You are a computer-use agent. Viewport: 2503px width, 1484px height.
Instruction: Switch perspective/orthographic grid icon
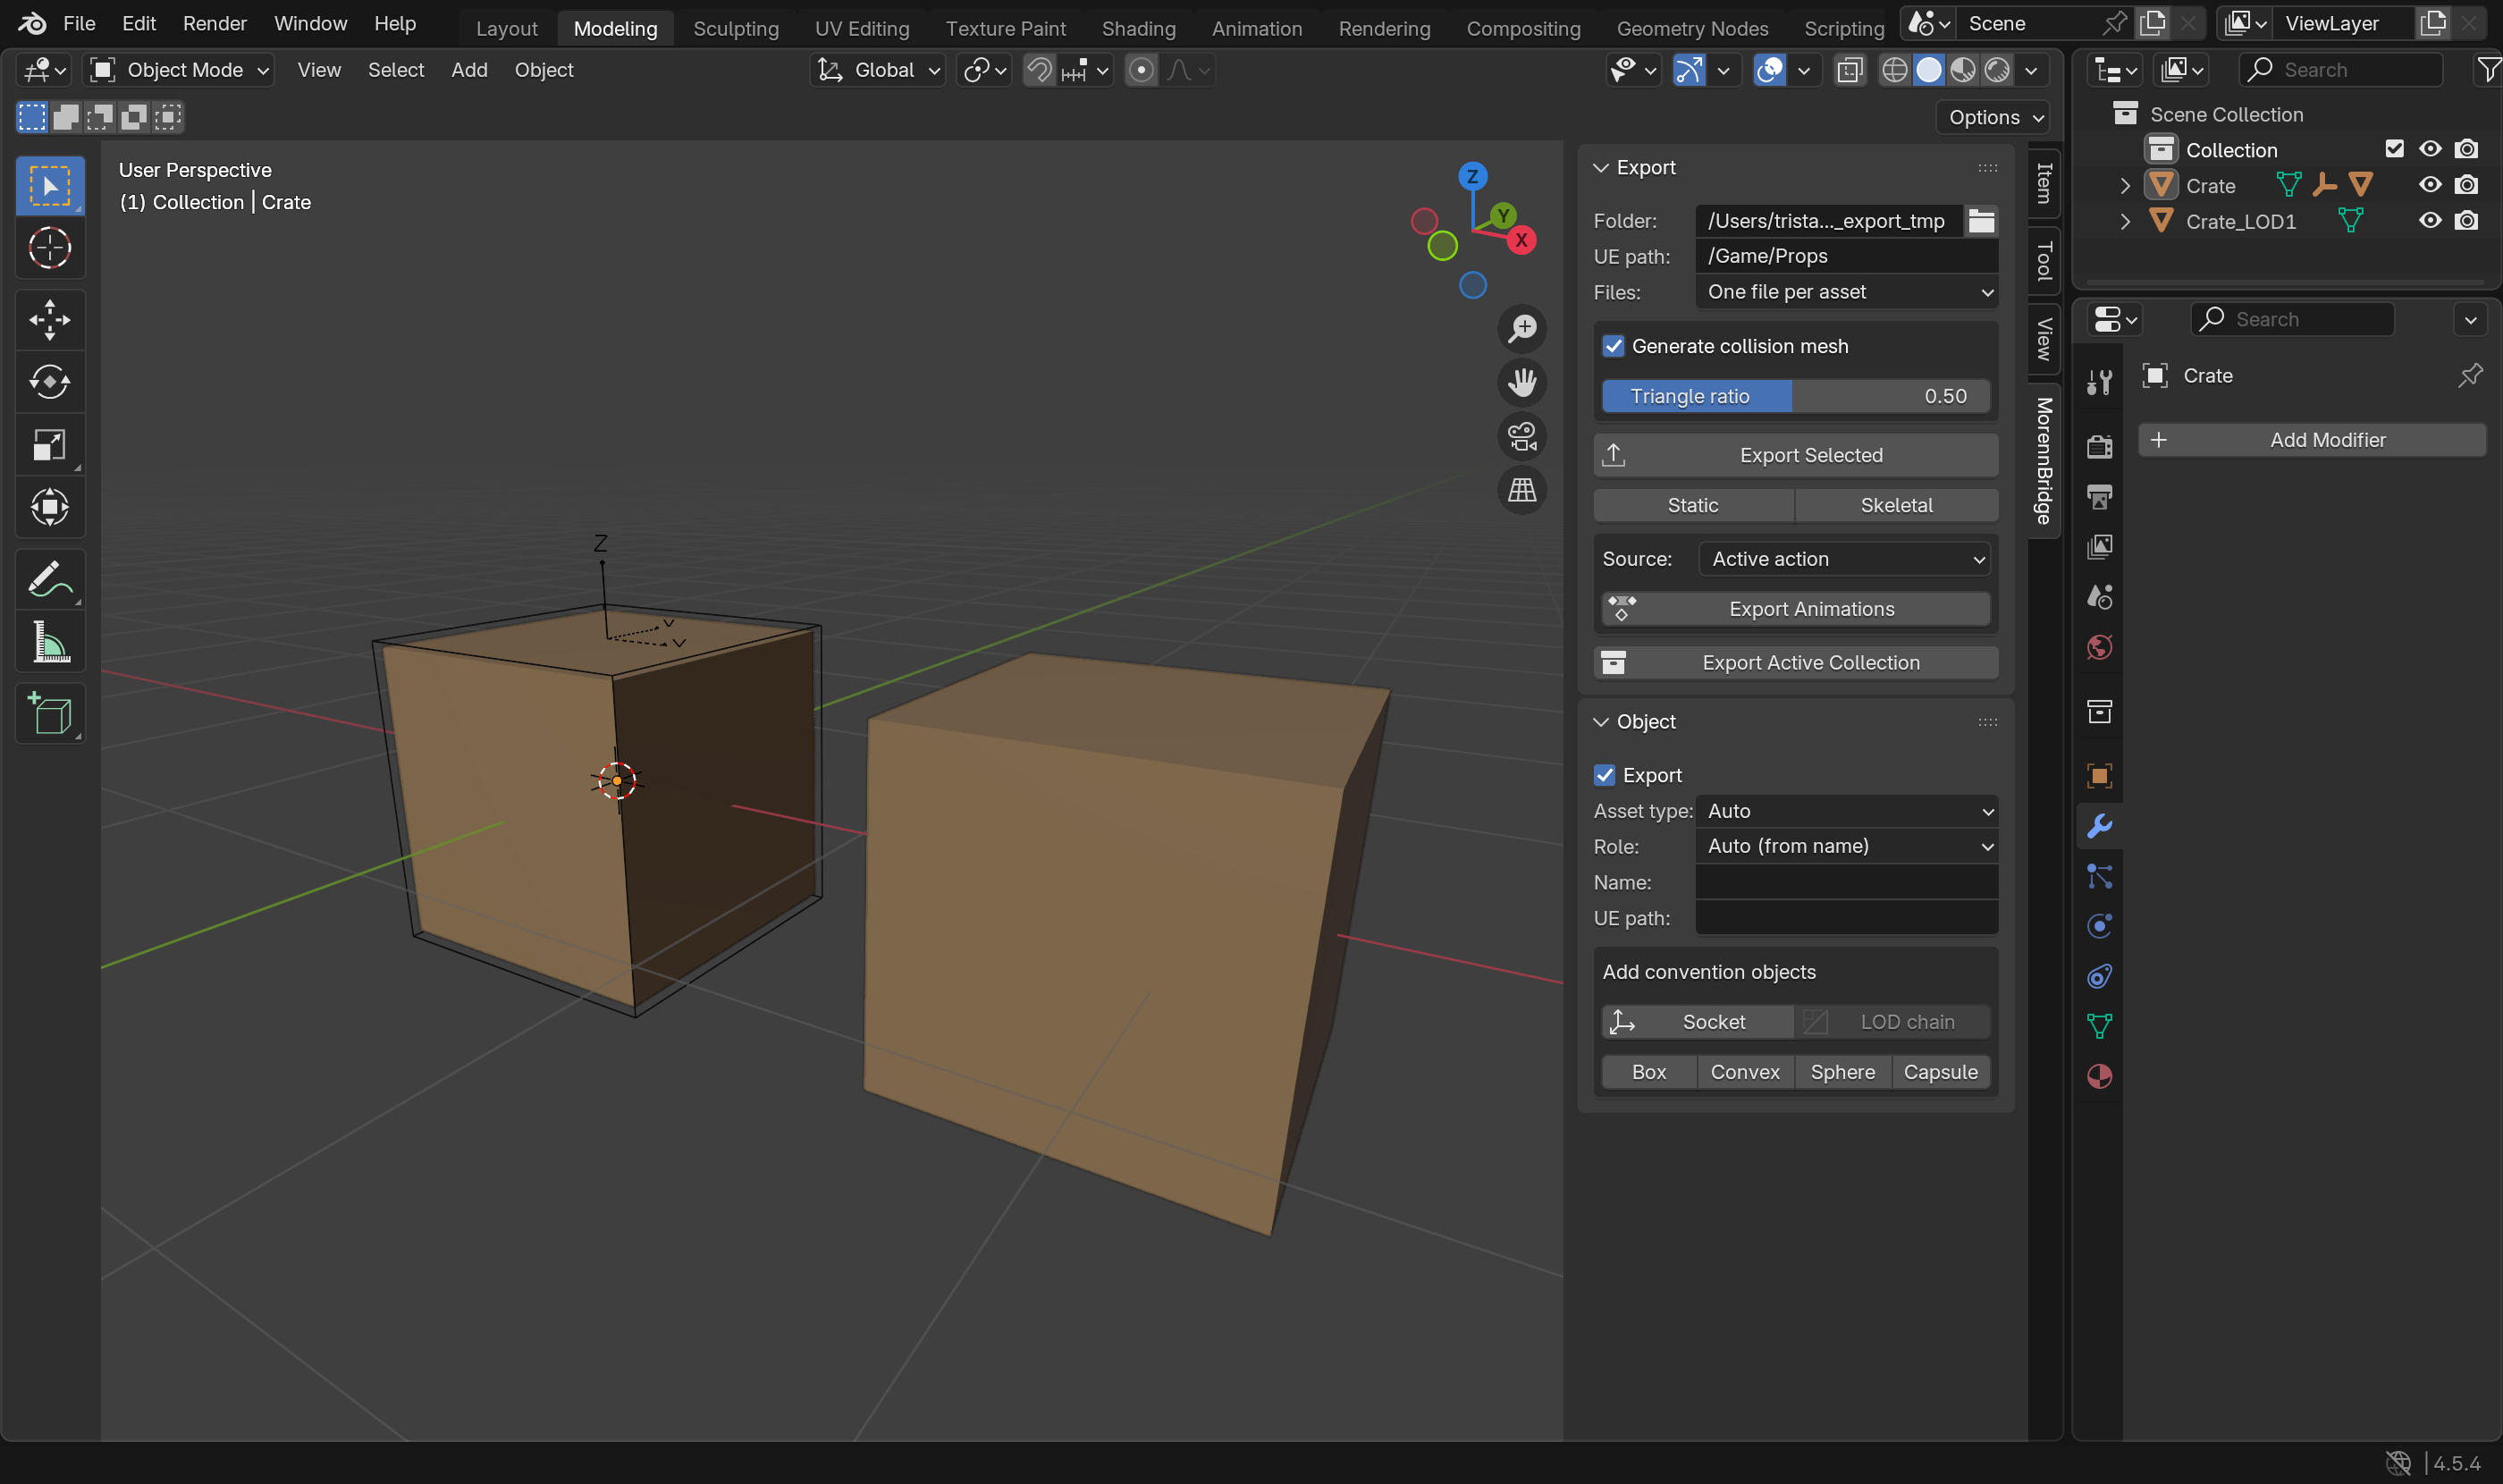[1522, 490]
